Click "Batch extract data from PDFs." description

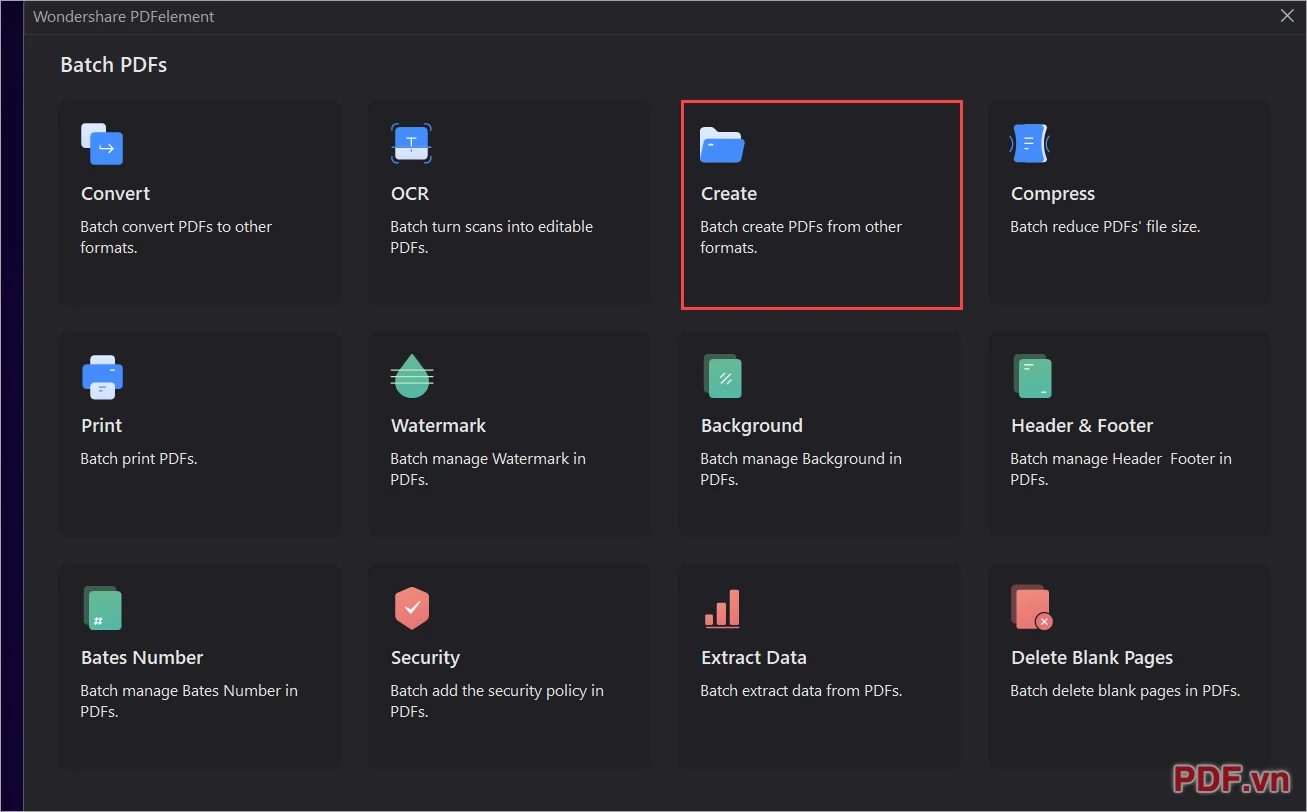(x=801, y=691)
